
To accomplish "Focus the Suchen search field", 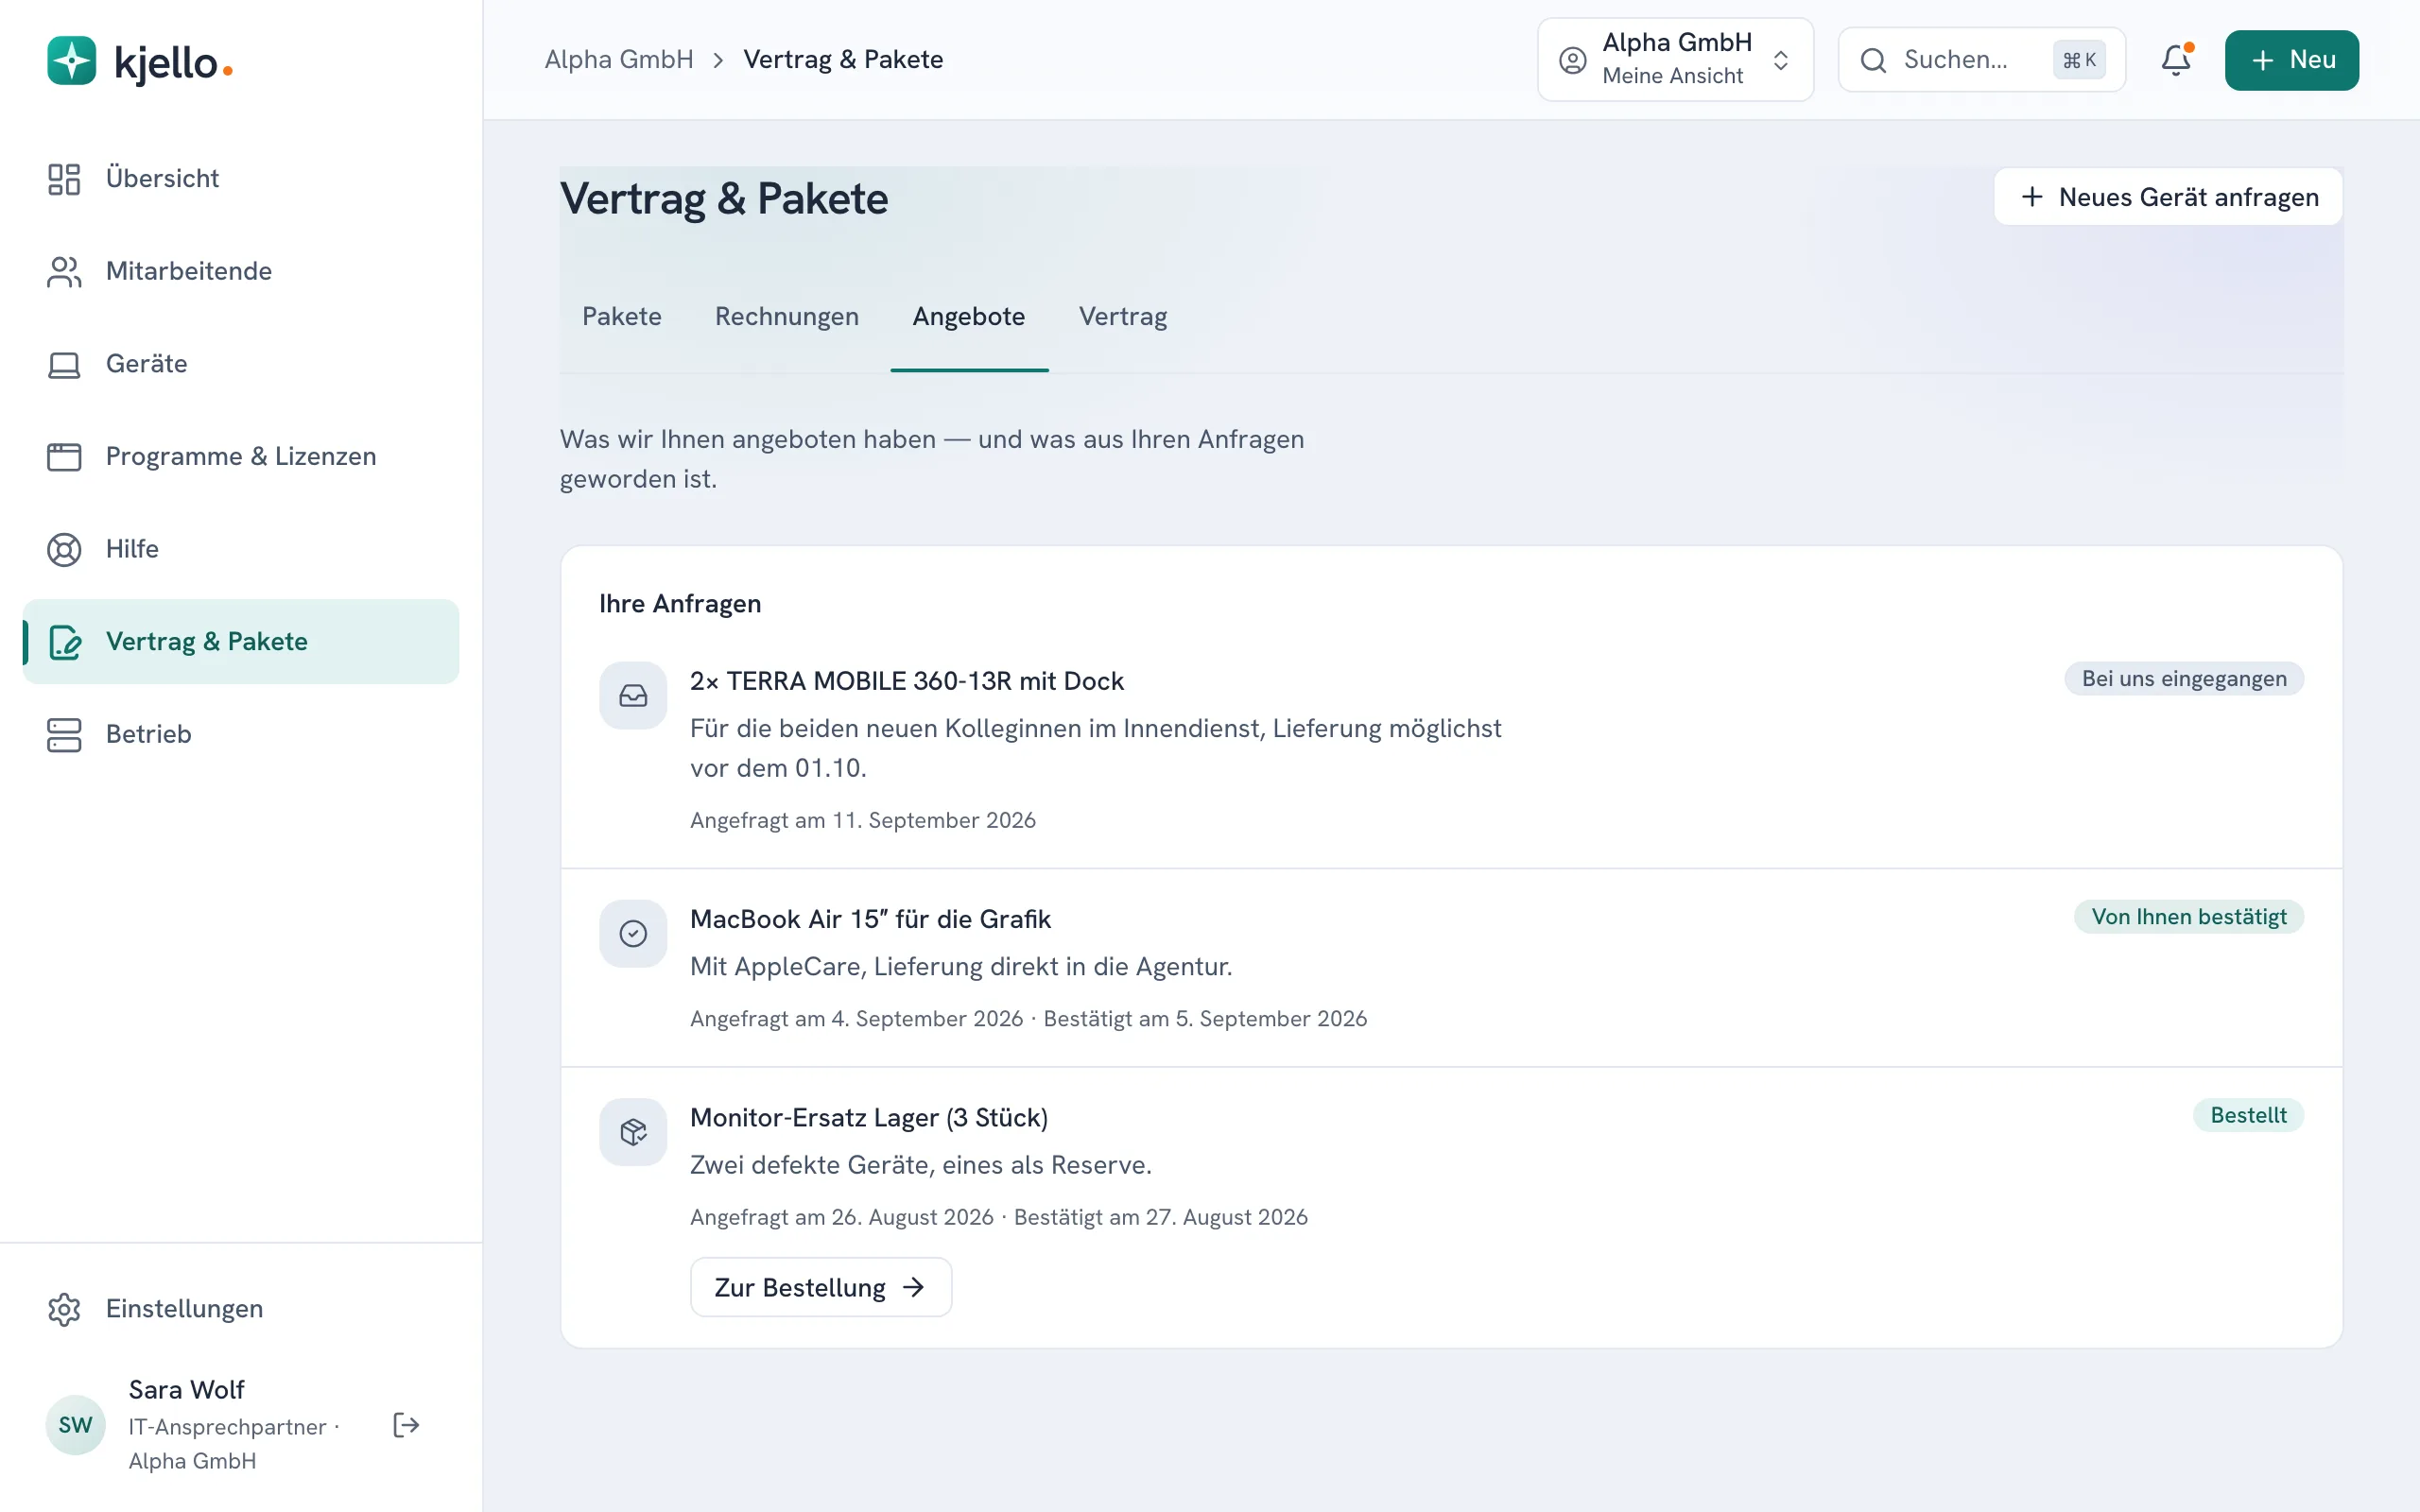I will coord(1981,60).
